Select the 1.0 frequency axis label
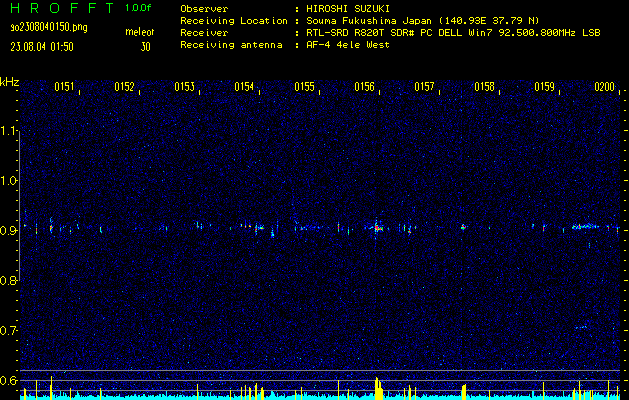The image size is (629, 400). pyautogui.click(x=9, y=181)
